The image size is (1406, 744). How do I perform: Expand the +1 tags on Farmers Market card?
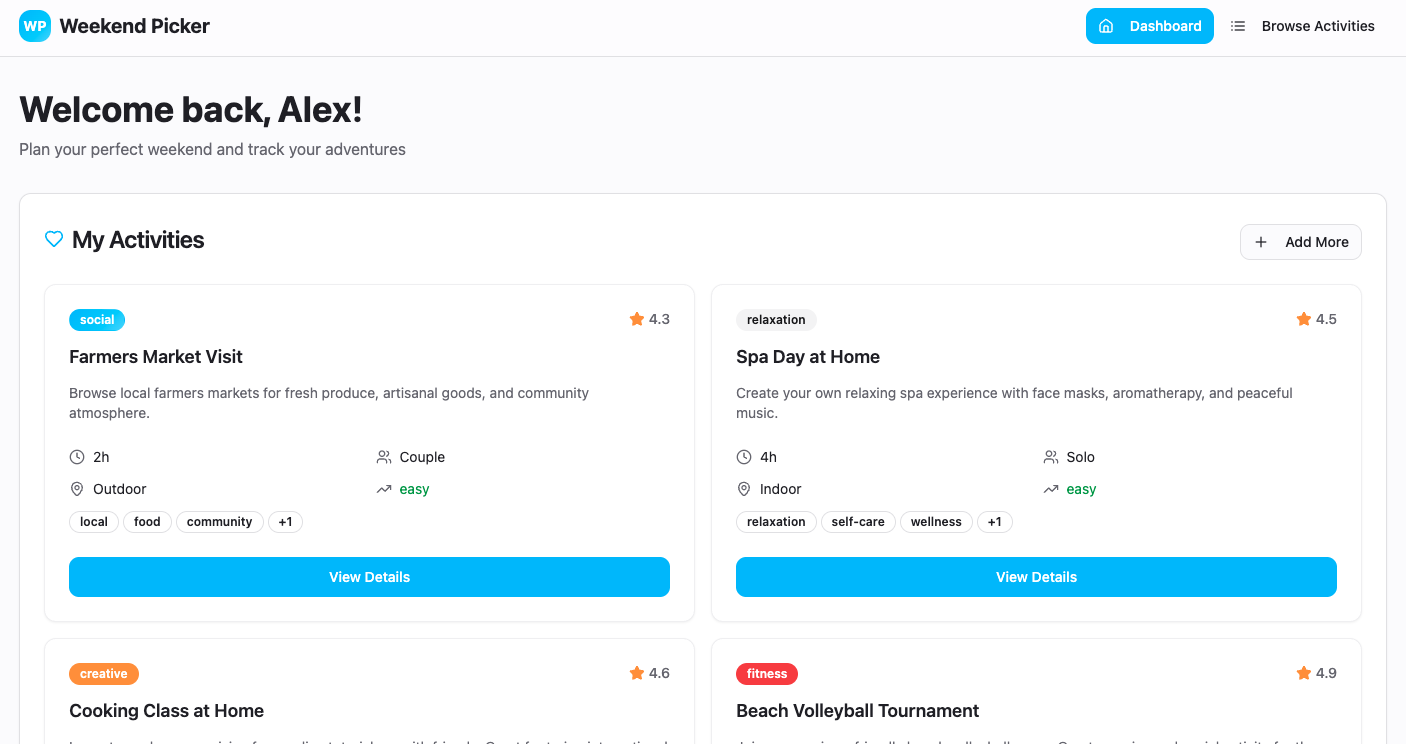point(285,522)
